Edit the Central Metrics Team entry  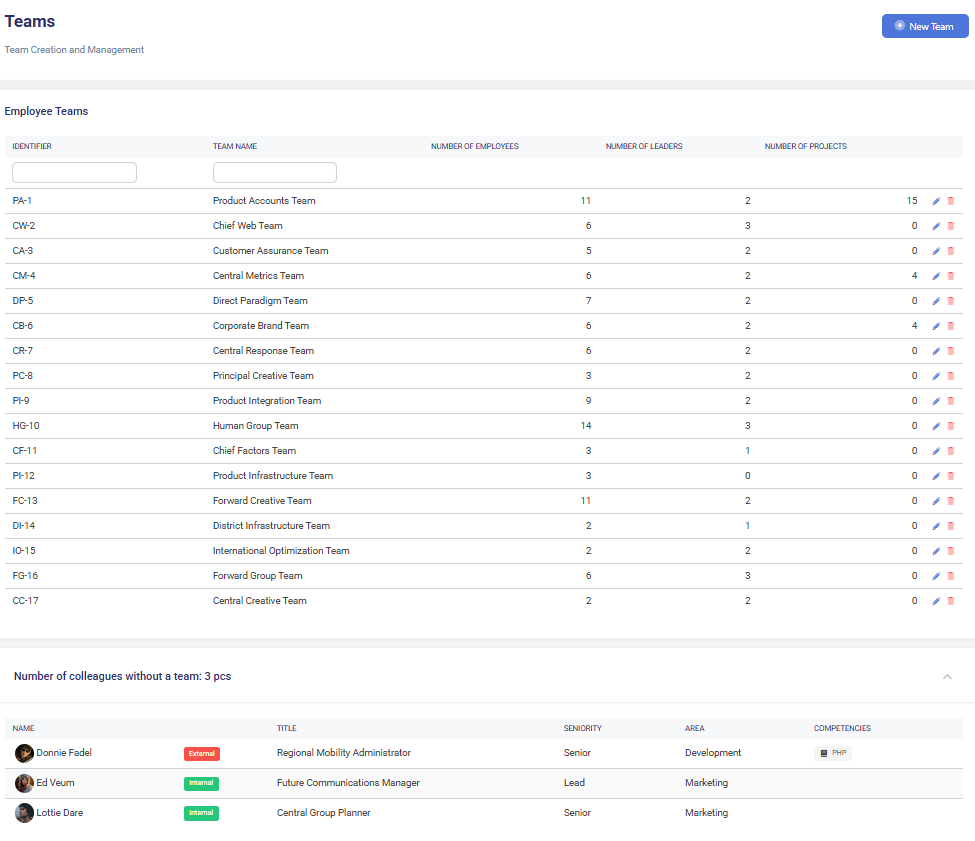click(x=936, y=276)
